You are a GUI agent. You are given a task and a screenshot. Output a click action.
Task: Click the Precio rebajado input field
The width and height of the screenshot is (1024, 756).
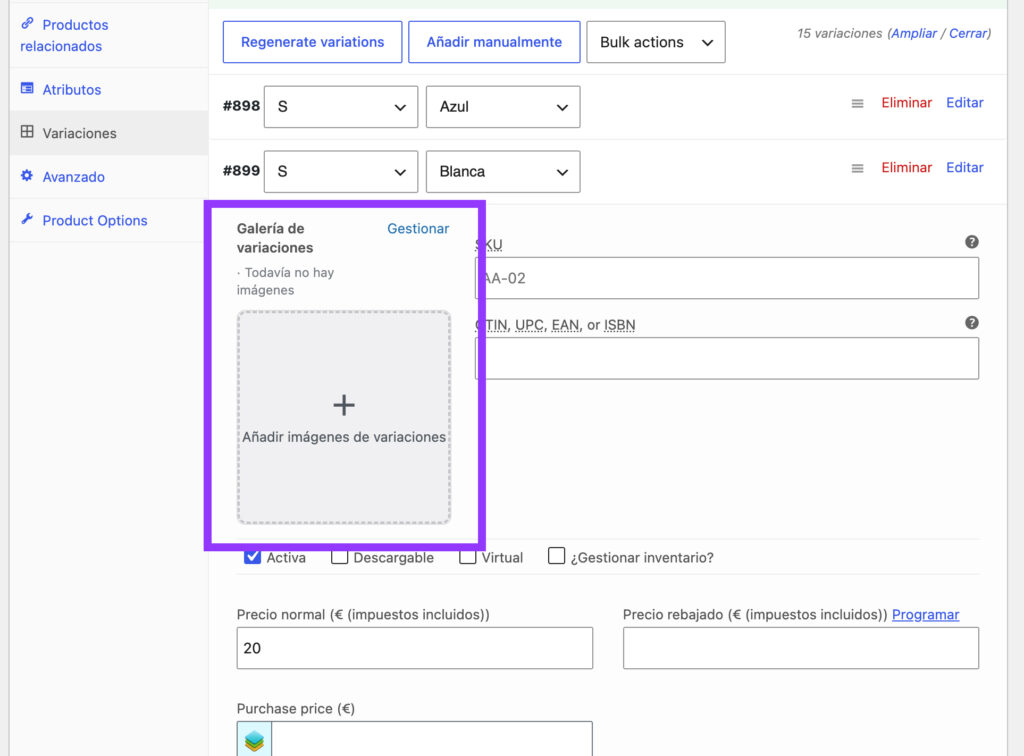801,648
